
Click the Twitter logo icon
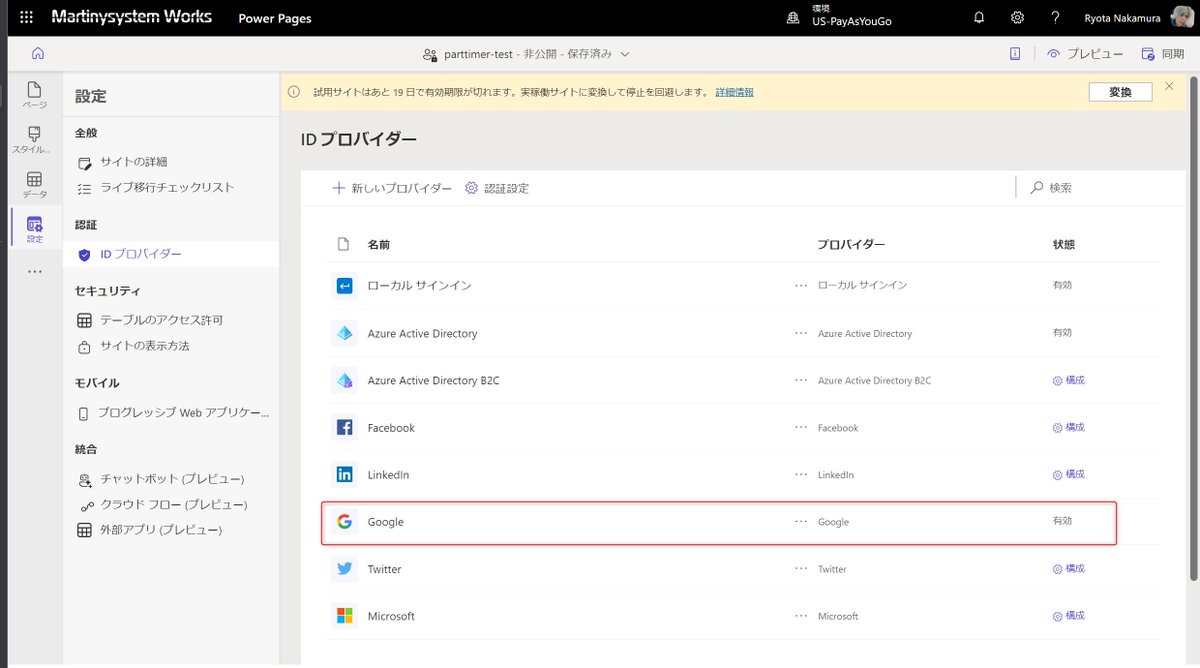point(344,569)
